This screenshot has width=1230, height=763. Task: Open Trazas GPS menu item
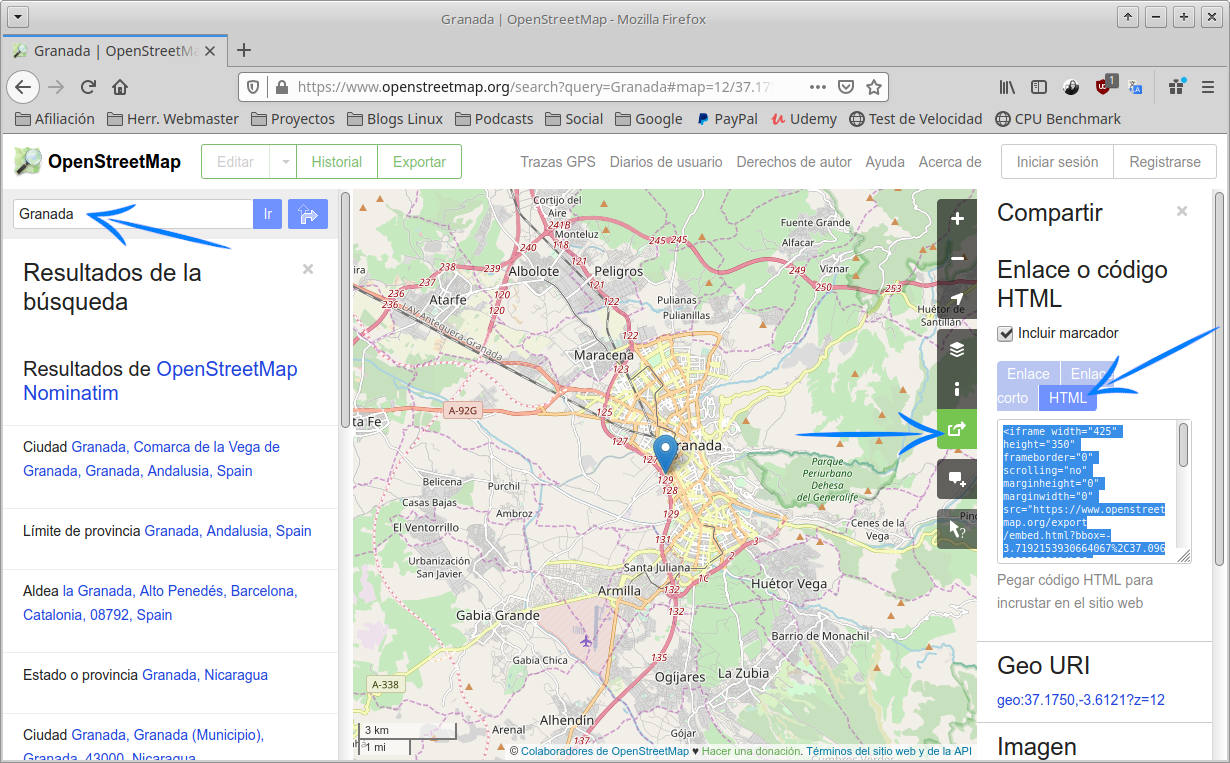[558, 162]
